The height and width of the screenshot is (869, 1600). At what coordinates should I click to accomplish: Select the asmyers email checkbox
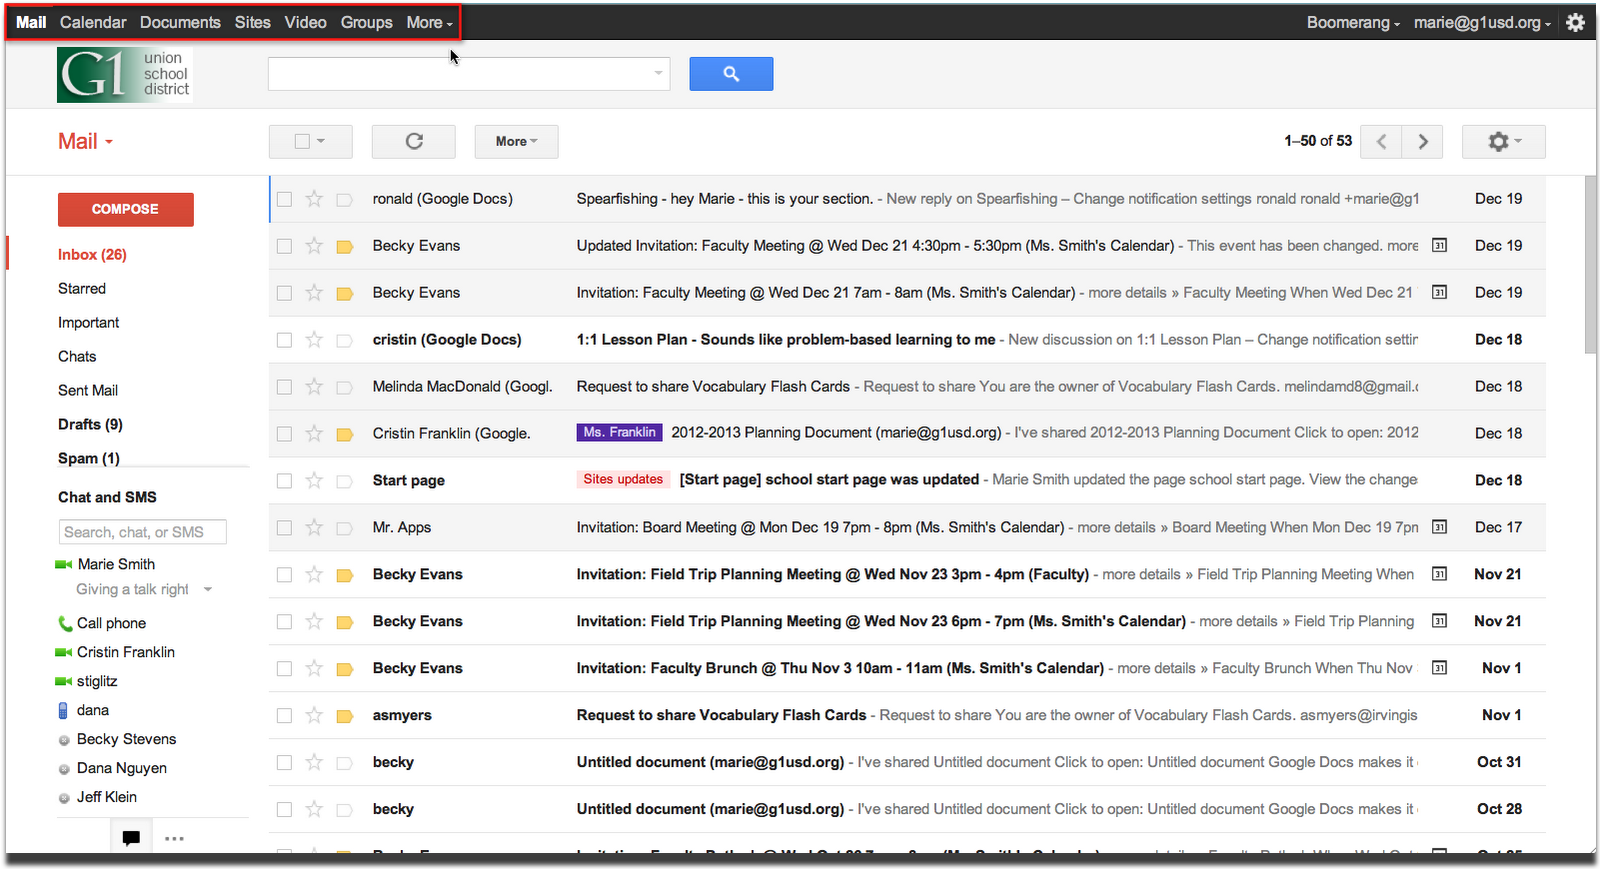coord(284,716)
